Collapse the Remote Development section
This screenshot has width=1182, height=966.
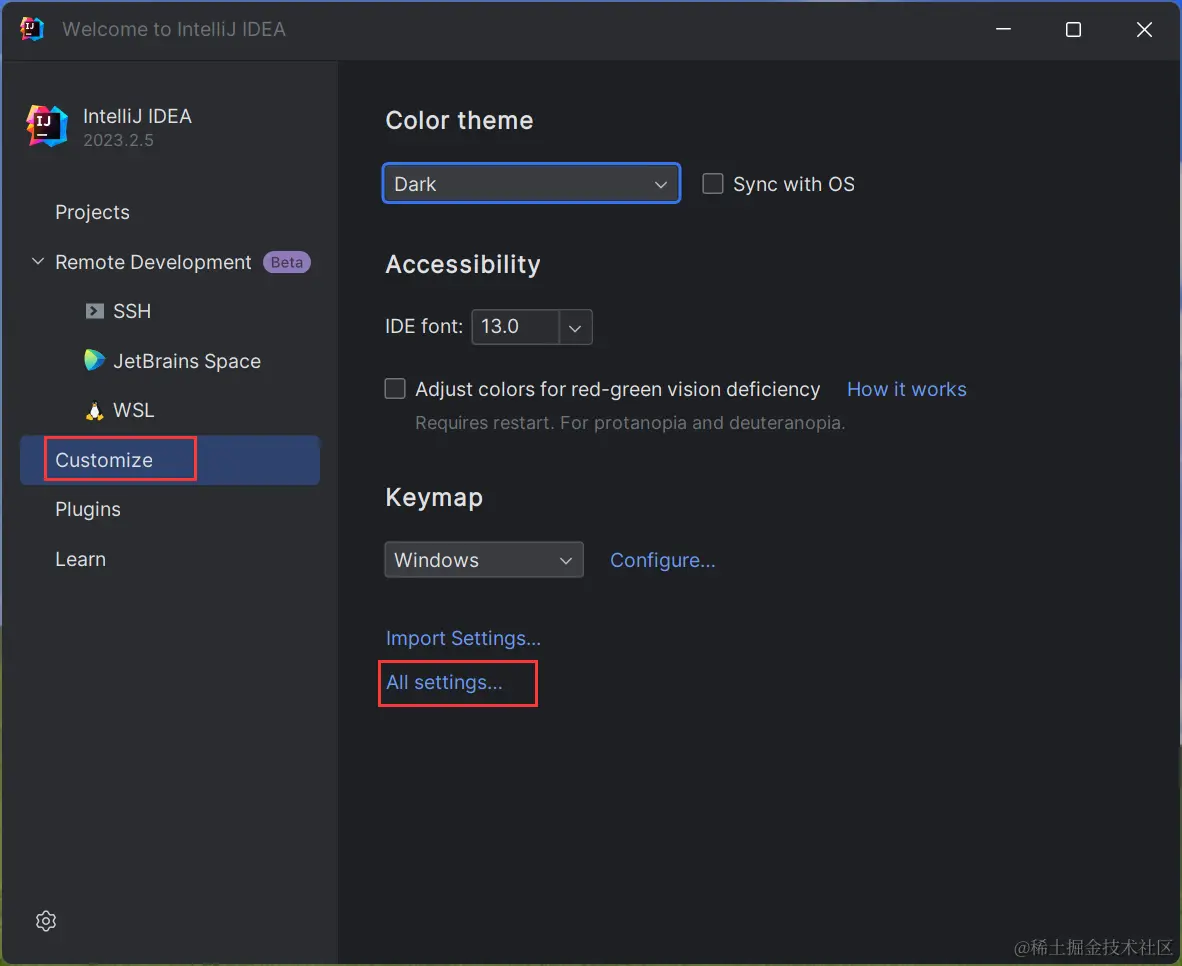(38, 262)
